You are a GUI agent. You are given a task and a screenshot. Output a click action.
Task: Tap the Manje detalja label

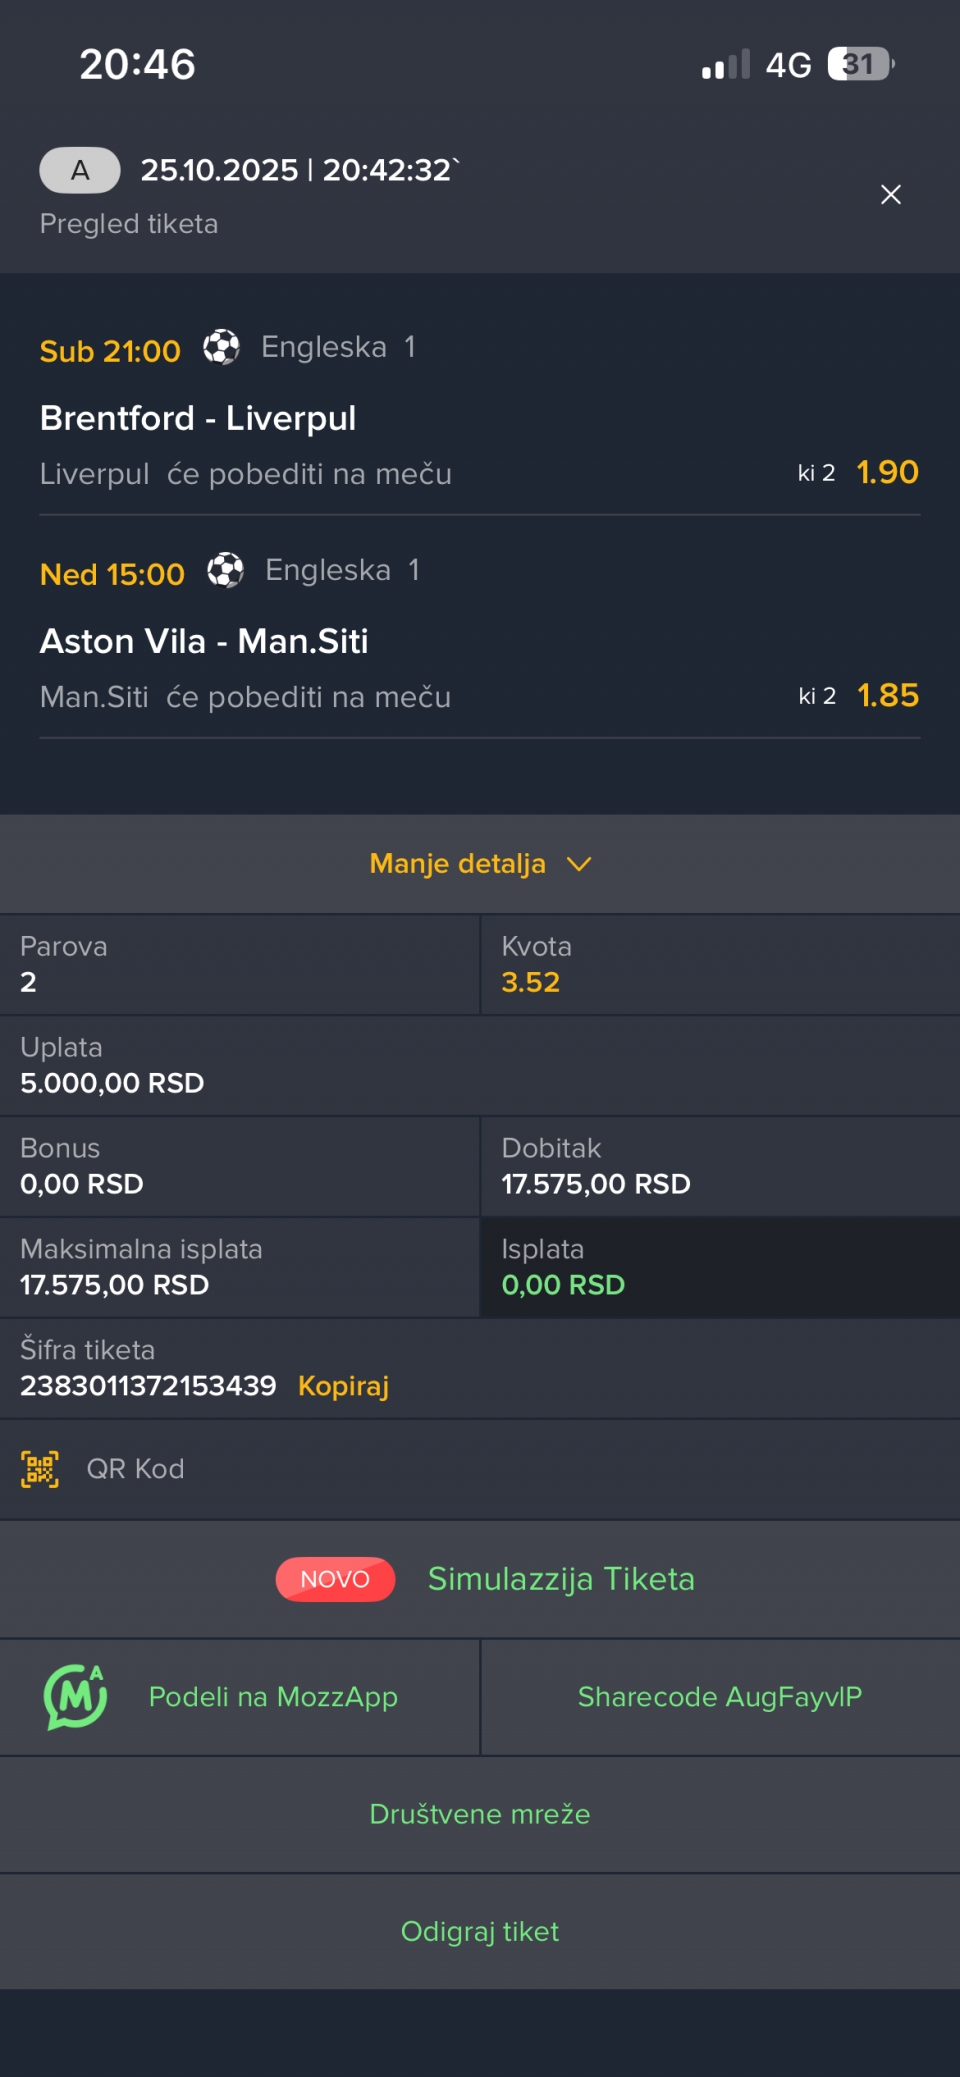458,864
